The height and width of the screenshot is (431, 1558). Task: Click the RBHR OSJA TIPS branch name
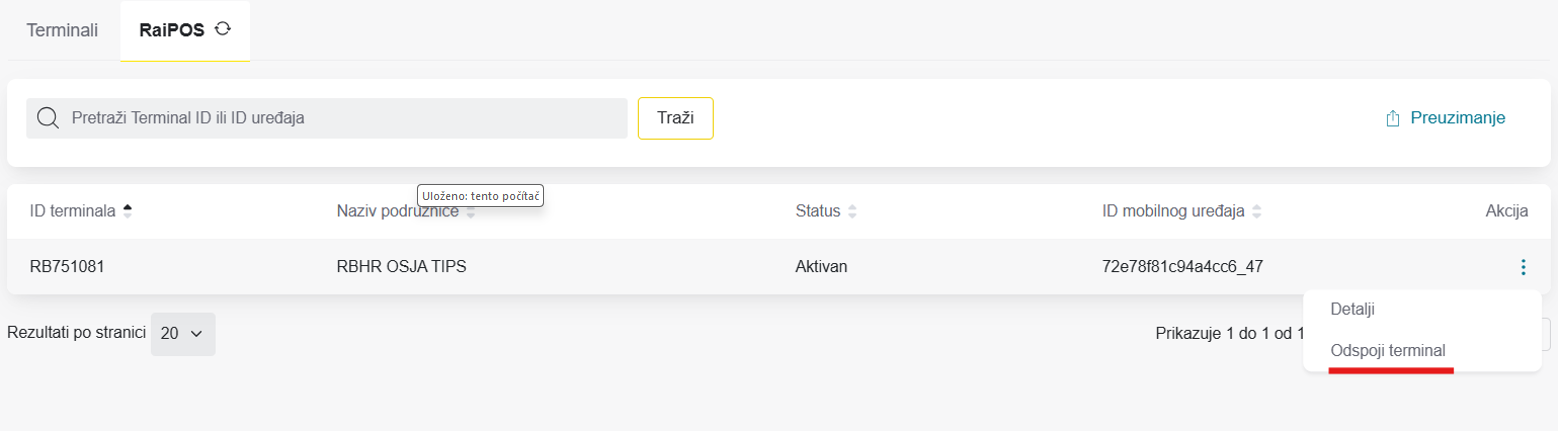click(402, 267)
